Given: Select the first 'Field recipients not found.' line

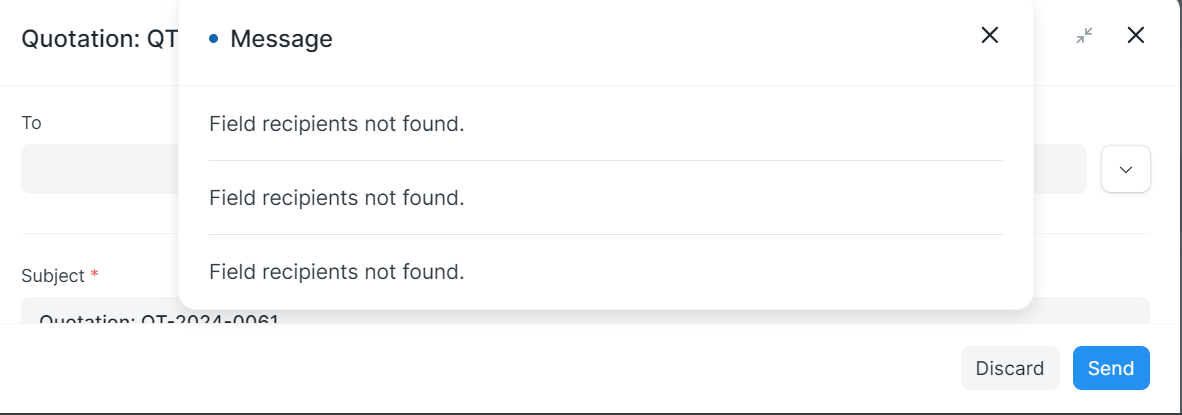Looking at the screenshot, I should click(x=336, y=124).
